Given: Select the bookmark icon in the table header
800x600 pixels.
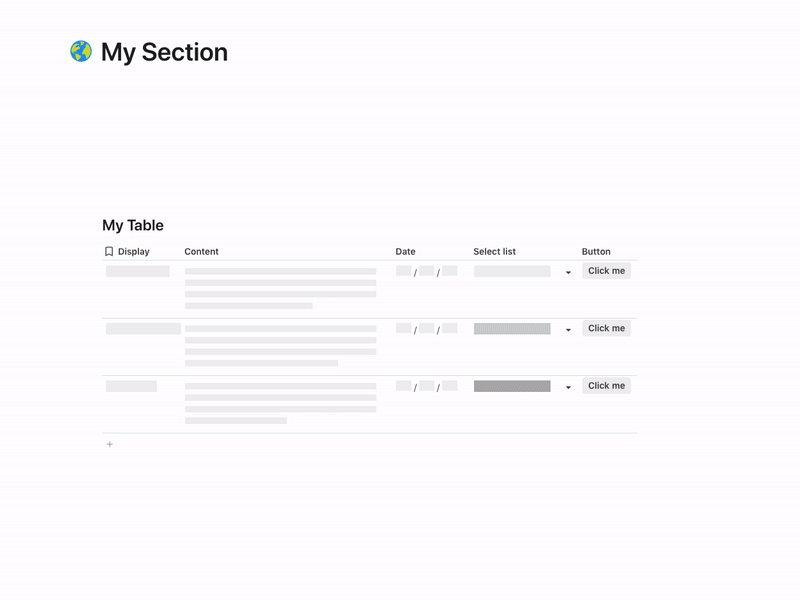Looking at the screenshot, I should coord(109,251).
